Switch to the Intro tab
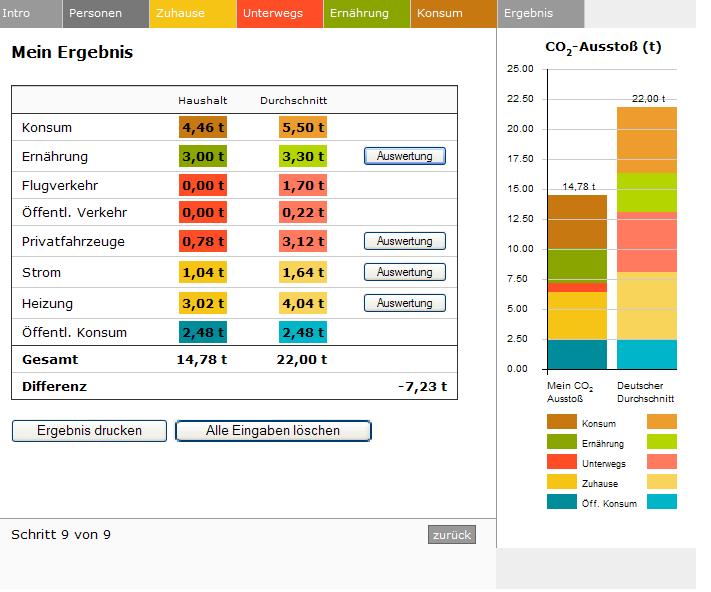Viewport: 711px width, 592px height. (30, 14)
